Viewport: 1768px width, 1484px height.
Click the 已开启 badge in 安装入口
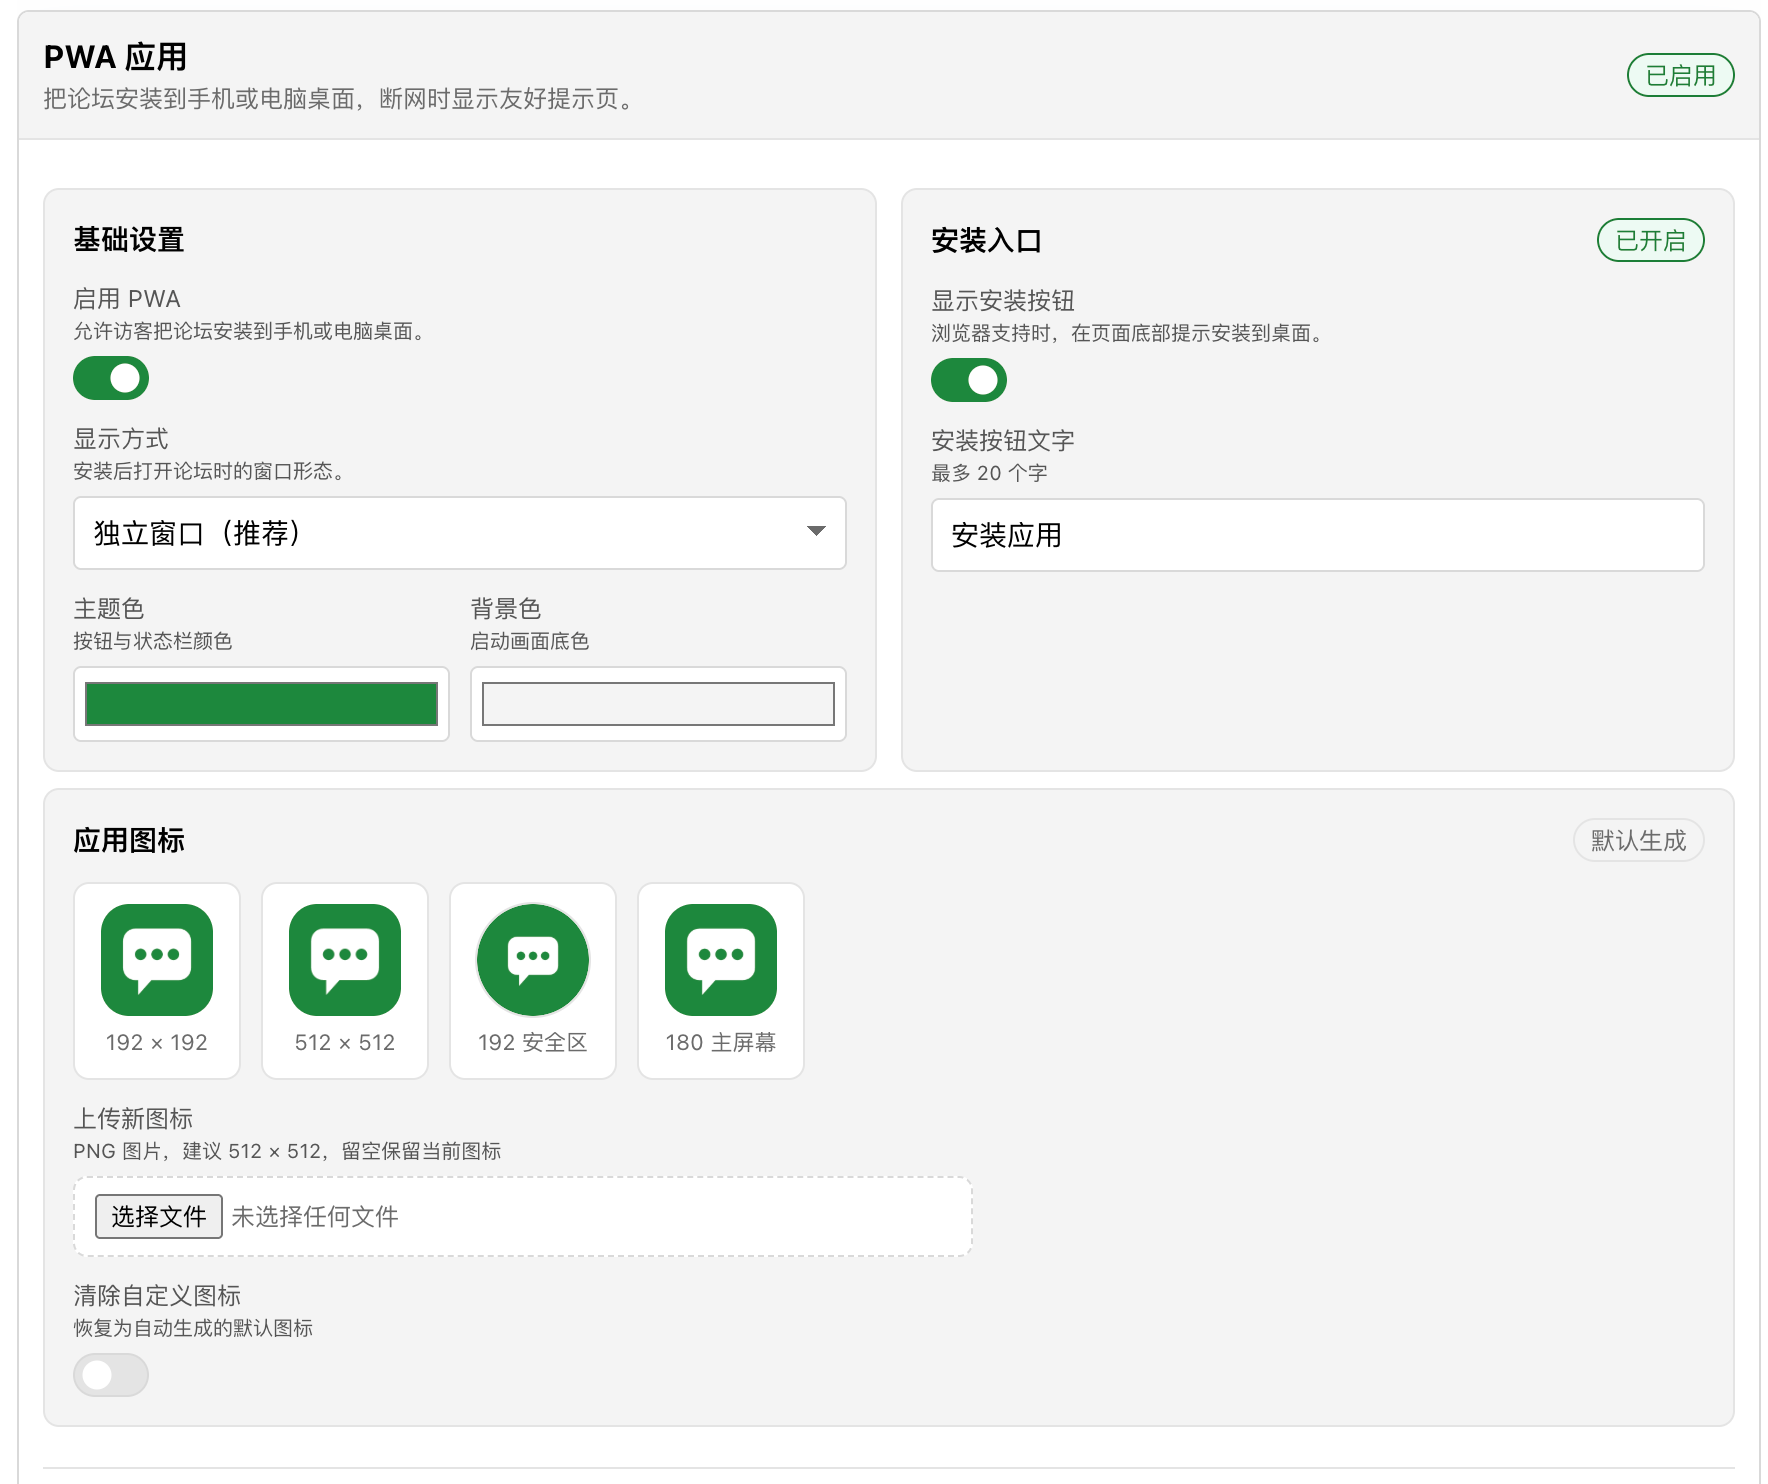pos(1650,240)
